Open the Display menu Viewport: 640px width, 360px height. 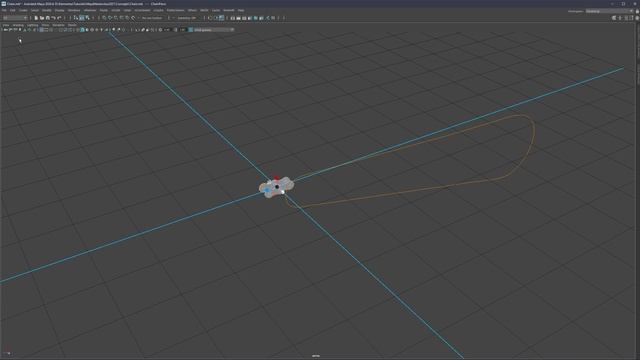pyautogui.click(x=60, y=10)
